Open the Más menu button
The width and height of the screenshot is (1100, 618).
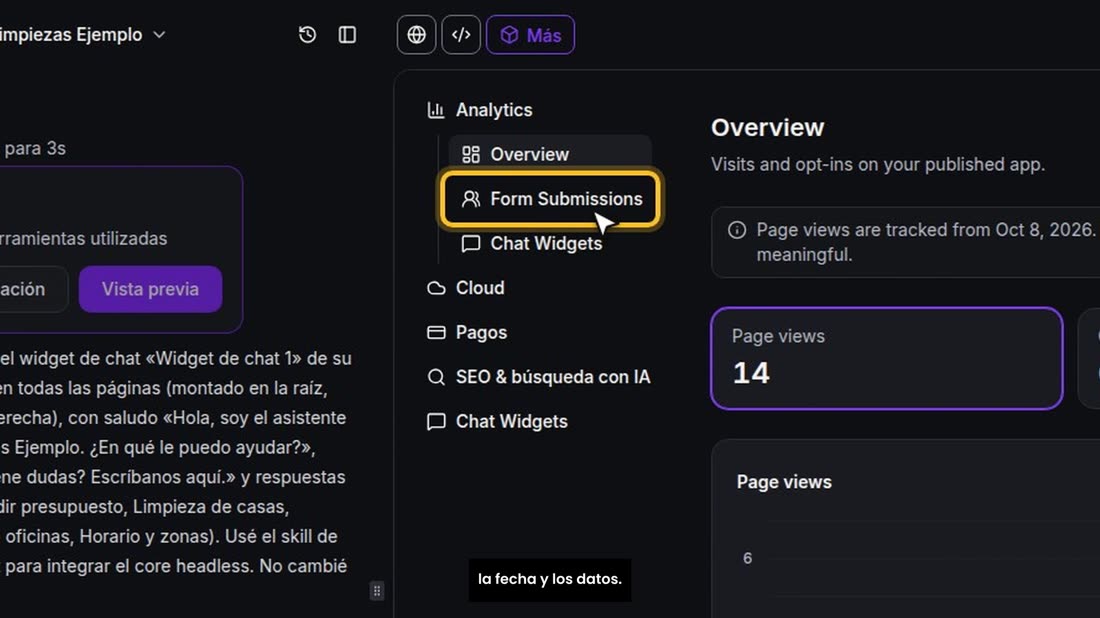pyautogui.click(x=530, y=34)
